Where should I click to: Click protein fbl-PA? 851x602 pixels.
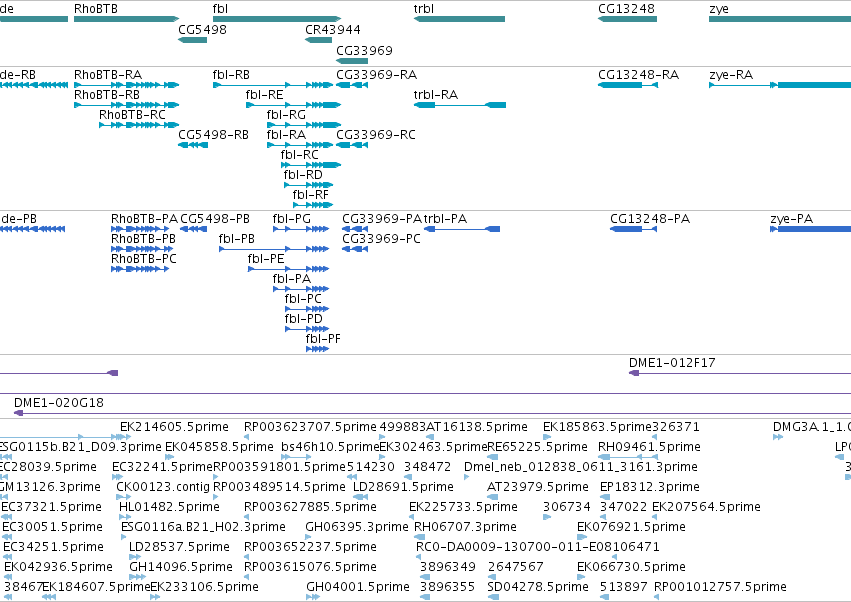[x=301, y=289]
